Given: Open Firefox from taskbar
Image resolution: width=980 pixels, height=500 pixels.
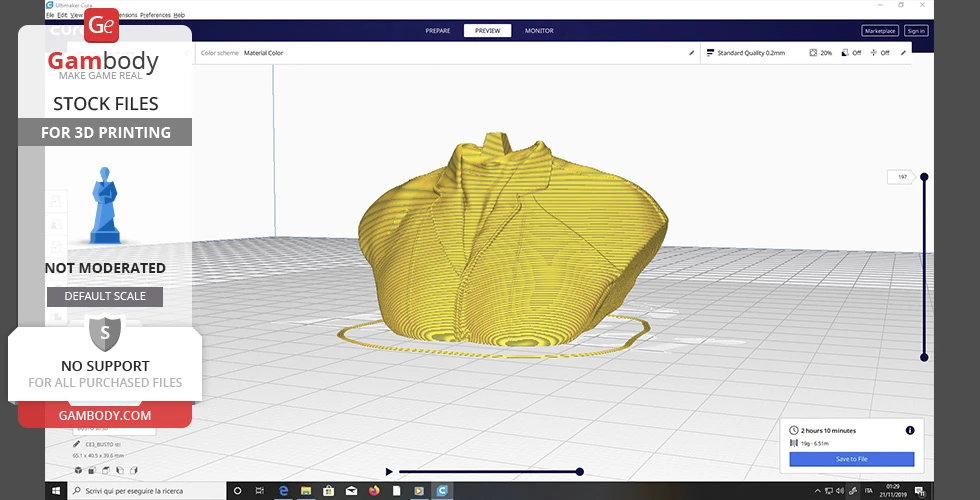Looking at the screenshot, I should 374,491.
